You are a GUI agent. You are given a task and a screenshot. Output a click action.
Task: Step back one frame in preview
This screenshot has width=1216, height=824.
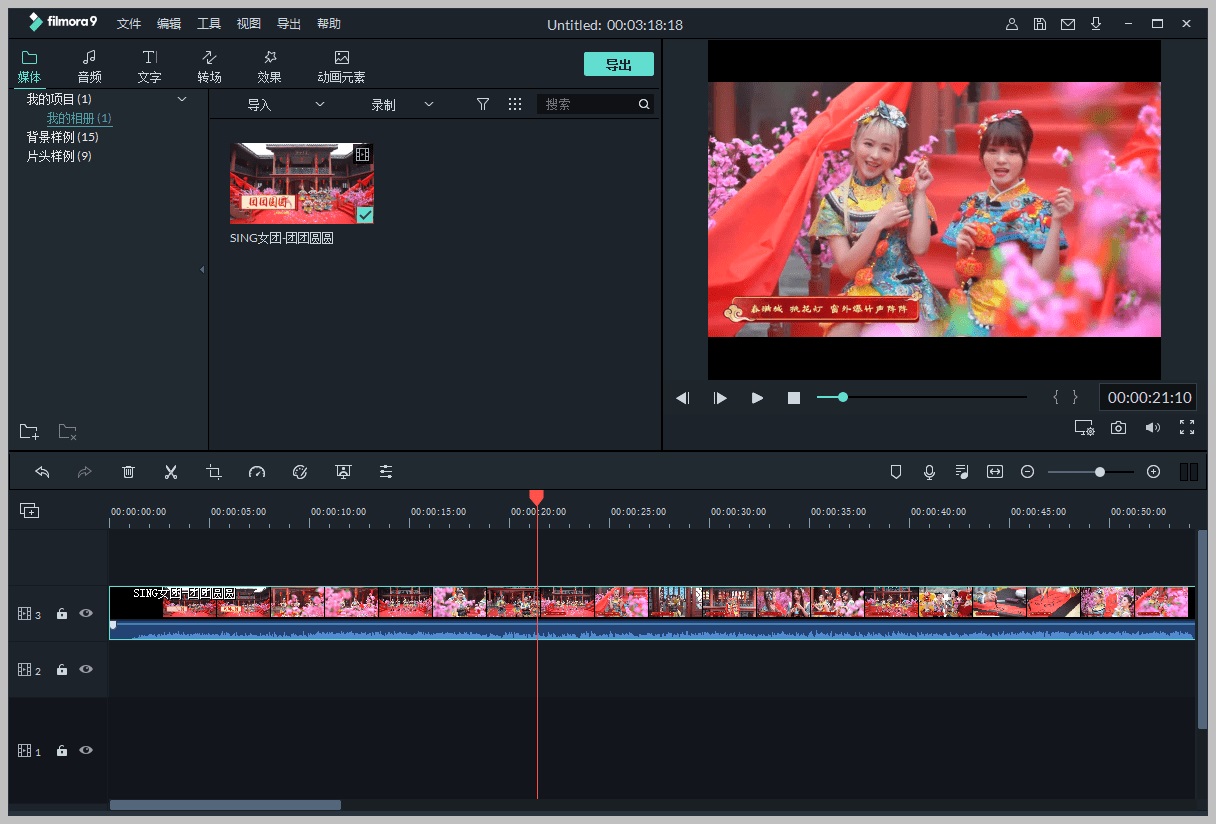click(683, 398)
